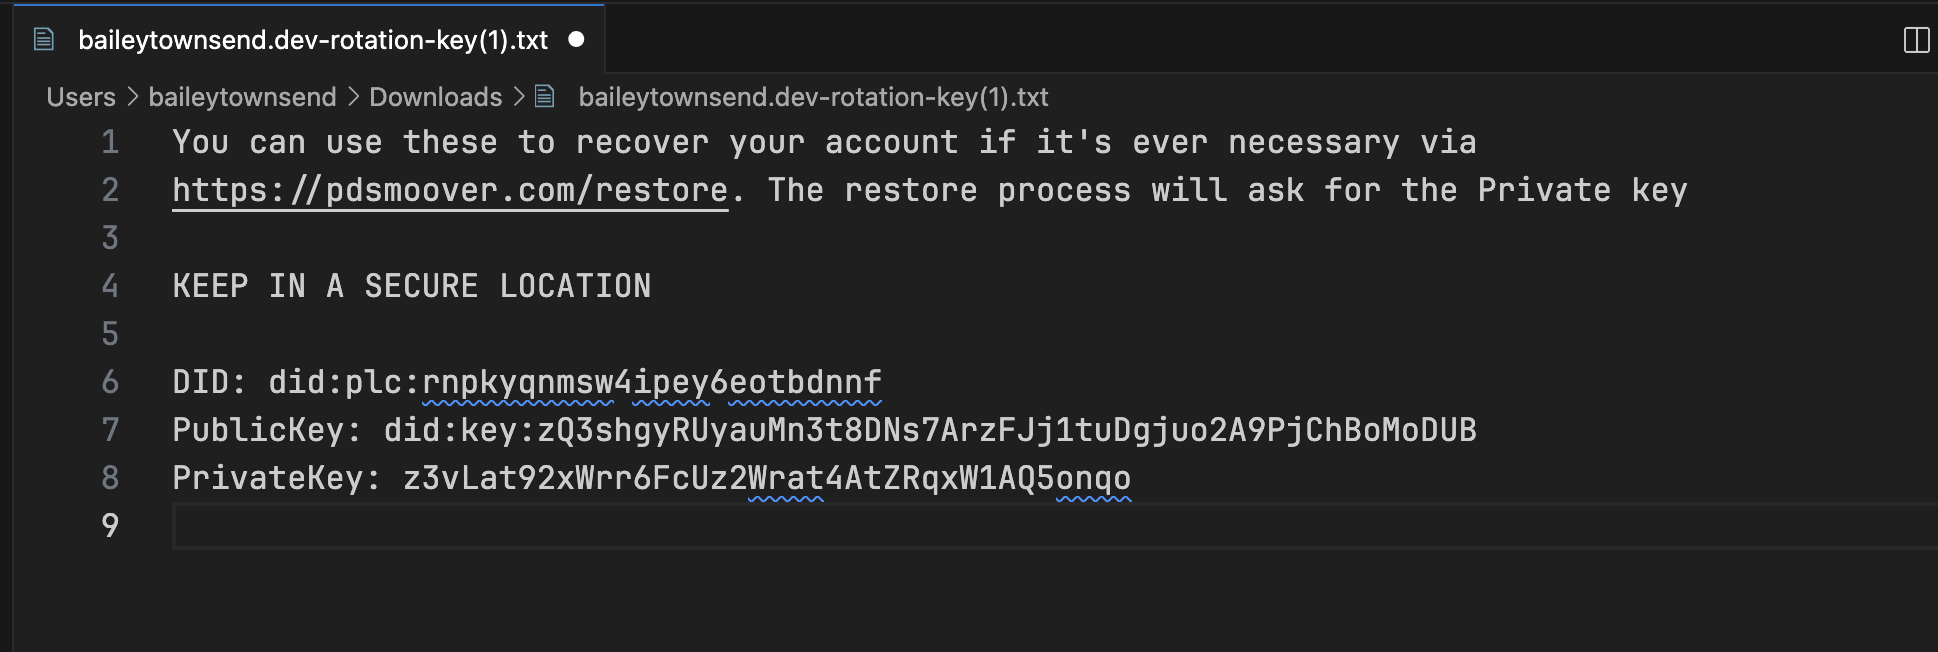The image size is (1938, 652).
Task: Click line number 1 in the gutter
Action: tap(110, 142)
